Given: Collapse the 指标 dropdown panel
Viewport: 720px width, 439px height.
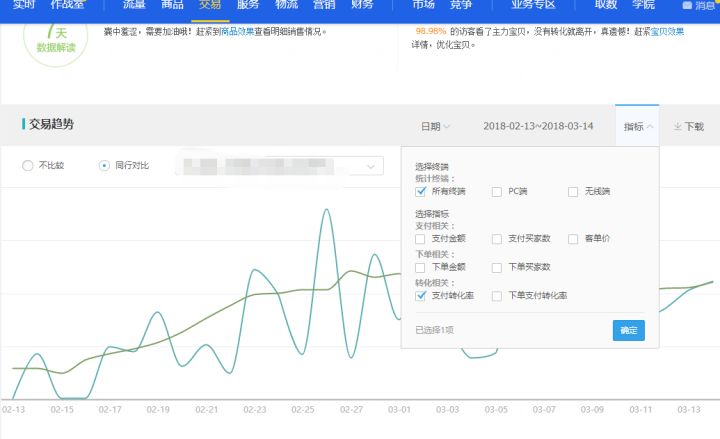Looking at the screenshot, I should pyautogui.click(x=639, y=127).
